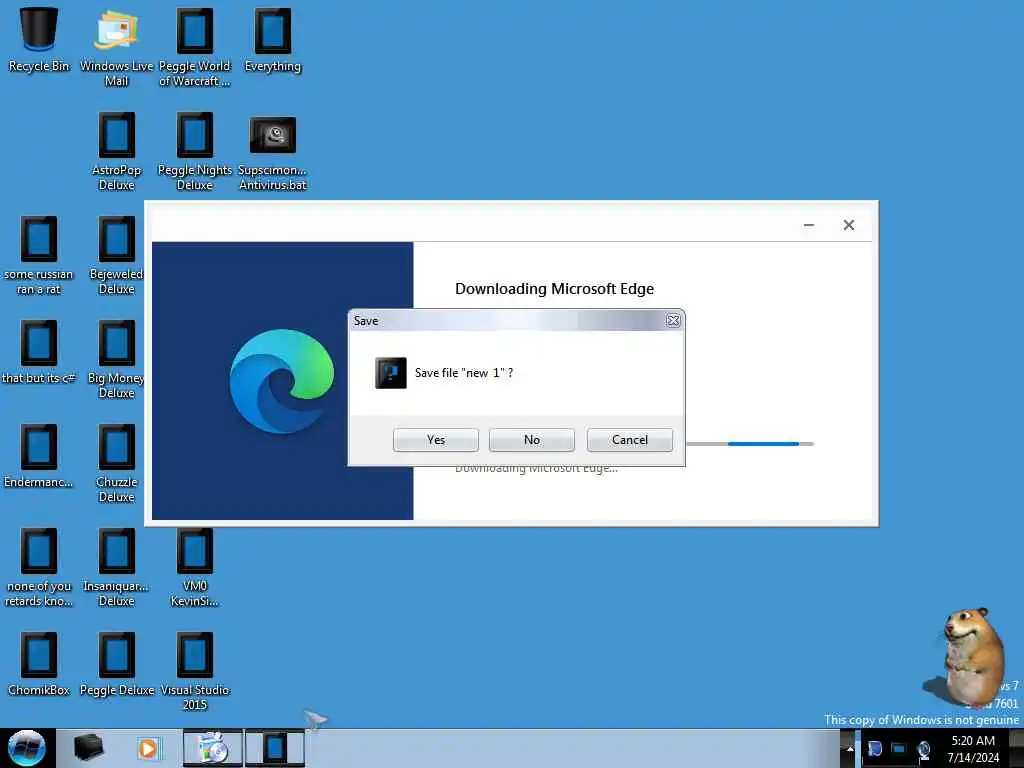Open Windows Media Player from the taskbar

coord(148,748)
